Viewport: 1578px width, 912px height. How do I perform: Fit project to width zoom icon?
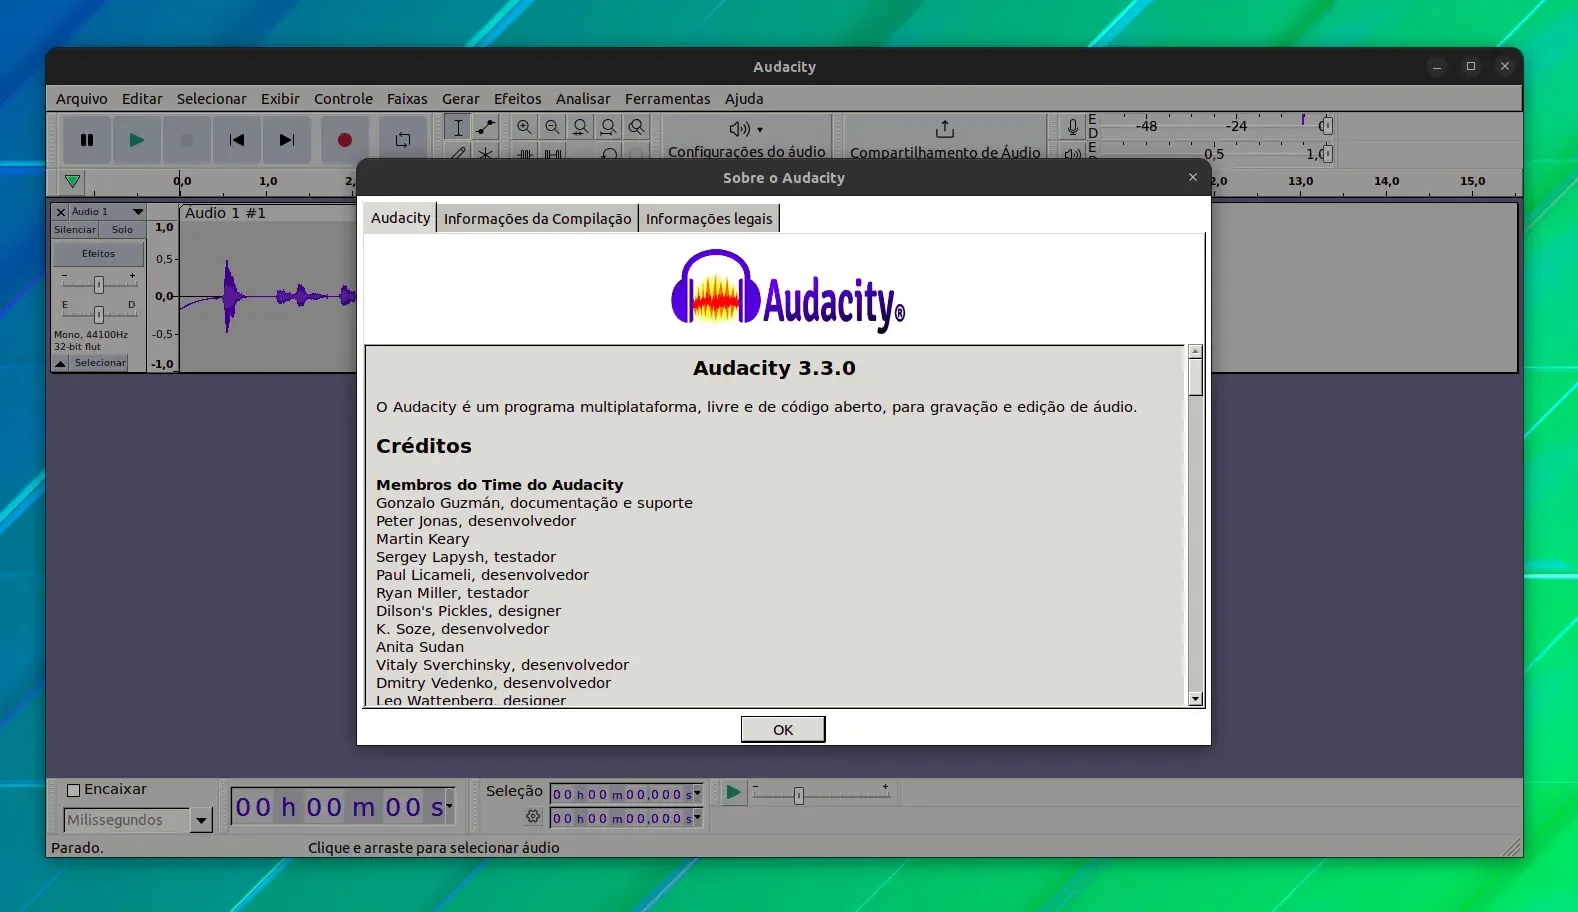tap(608, 127)
